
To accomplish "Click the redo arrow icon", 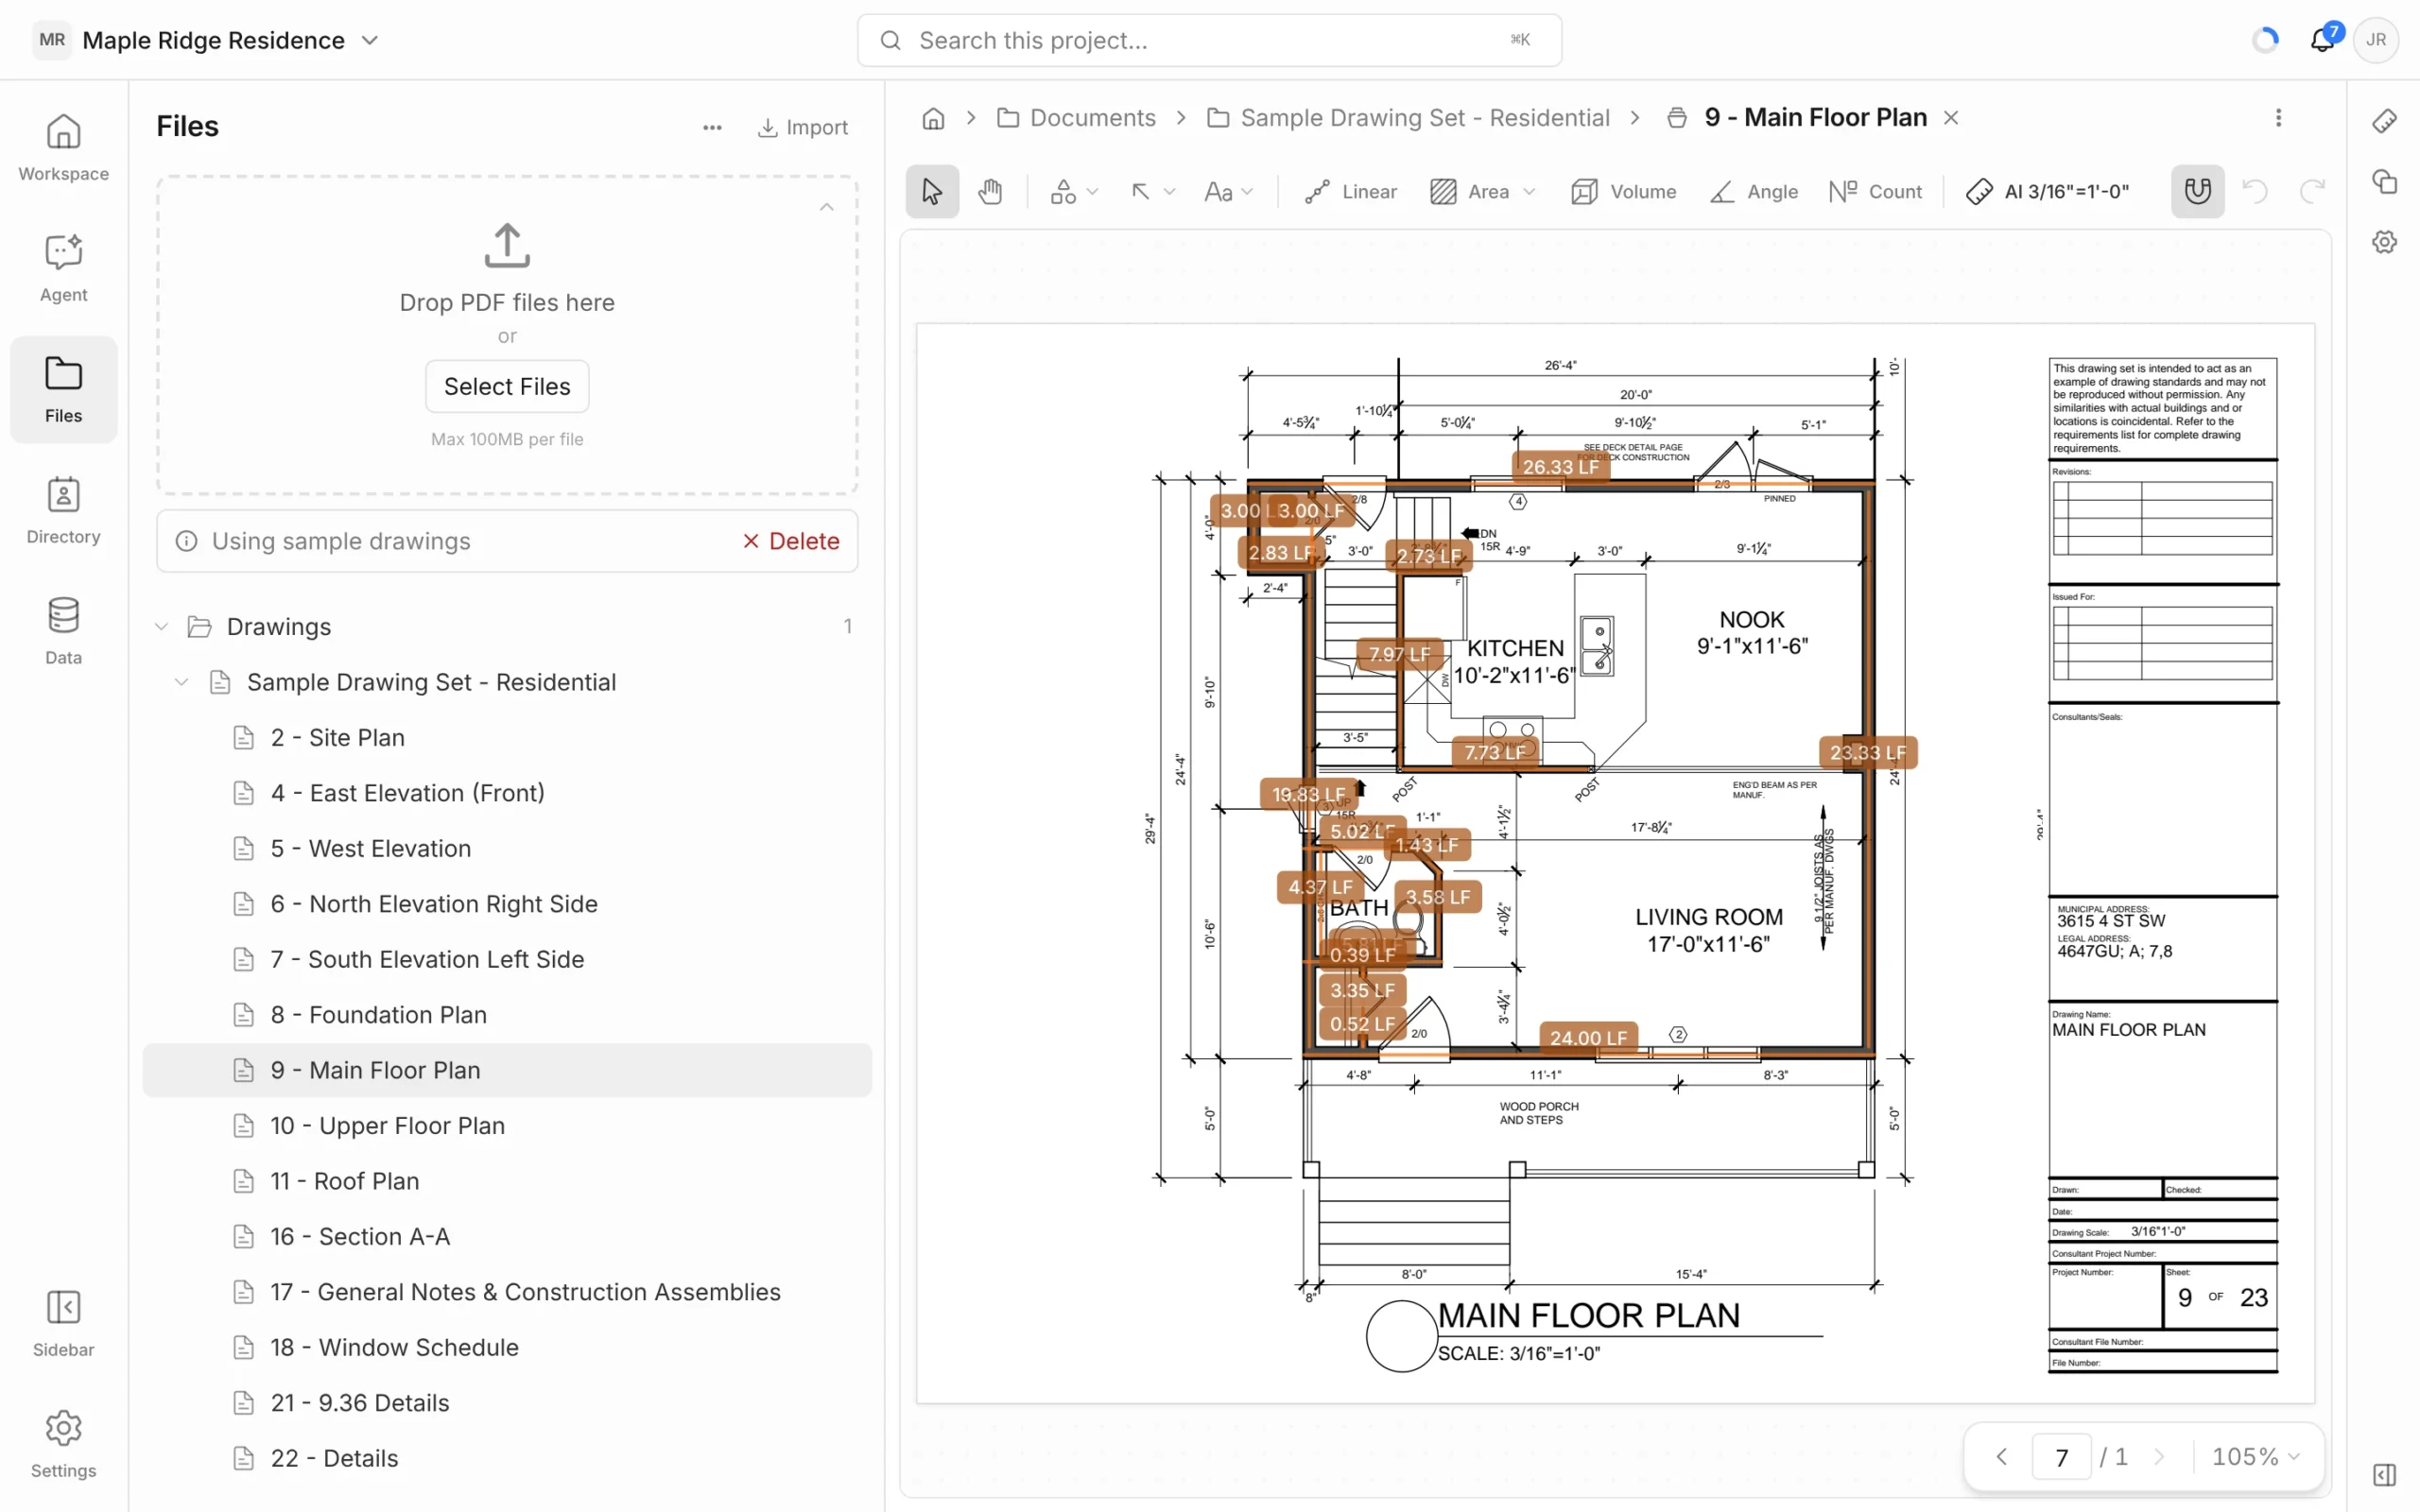I will coord(2312,191).
